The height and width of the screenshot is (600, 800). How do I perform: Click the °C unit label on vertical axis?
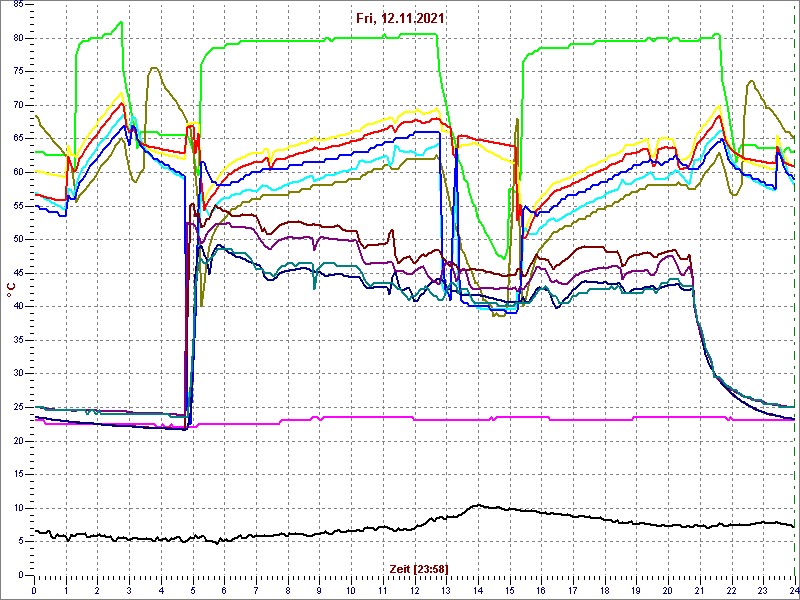point(11,291)
